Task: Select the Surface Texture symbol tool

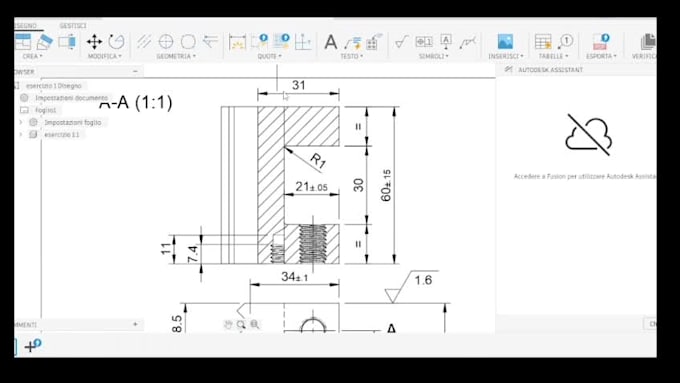Action: pos(402,42)
